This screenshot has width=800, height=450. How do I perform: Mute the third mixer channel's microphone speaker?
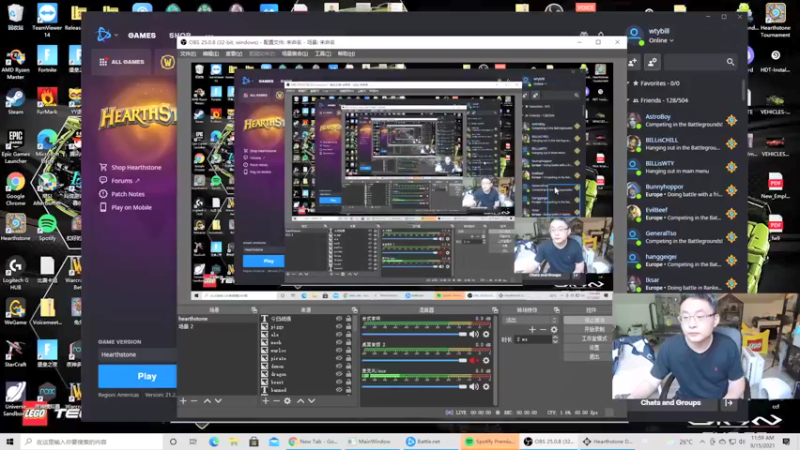473,387
